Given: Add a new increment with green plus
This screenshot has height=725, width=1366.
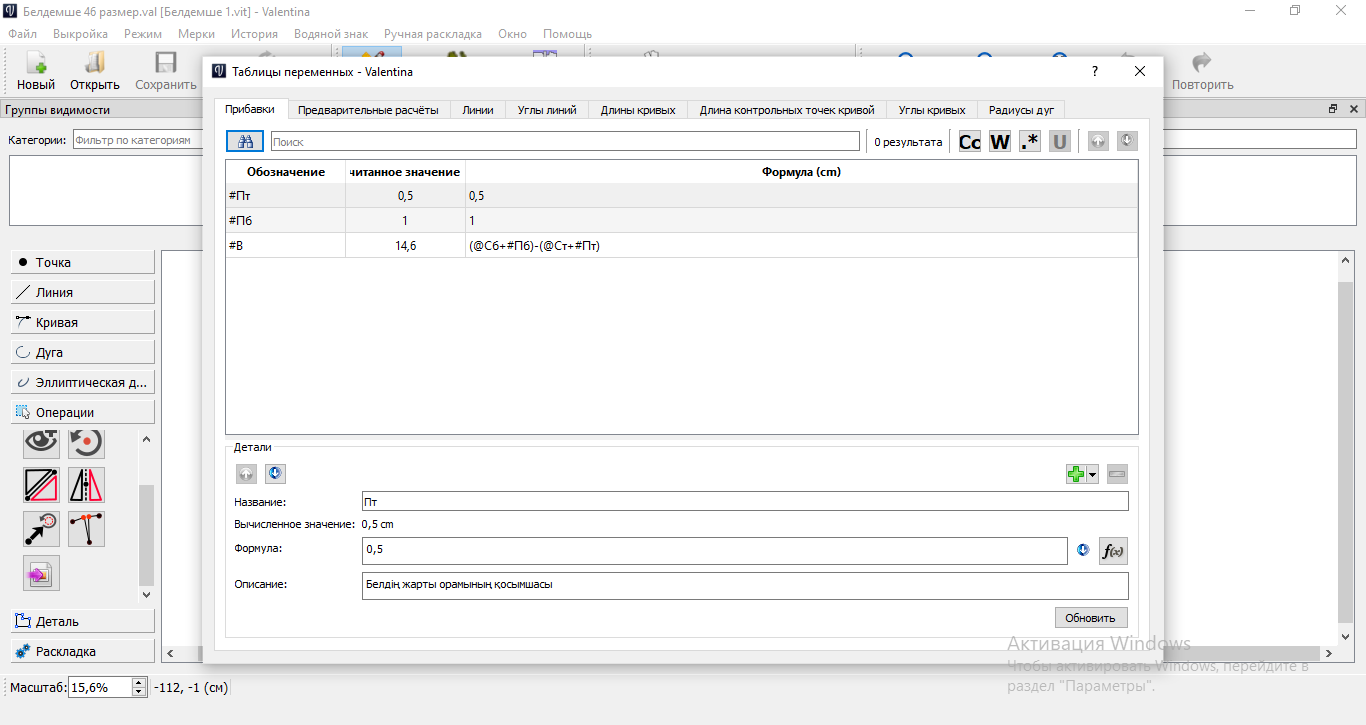Looking at the screenshot, I should (1076, 474).
